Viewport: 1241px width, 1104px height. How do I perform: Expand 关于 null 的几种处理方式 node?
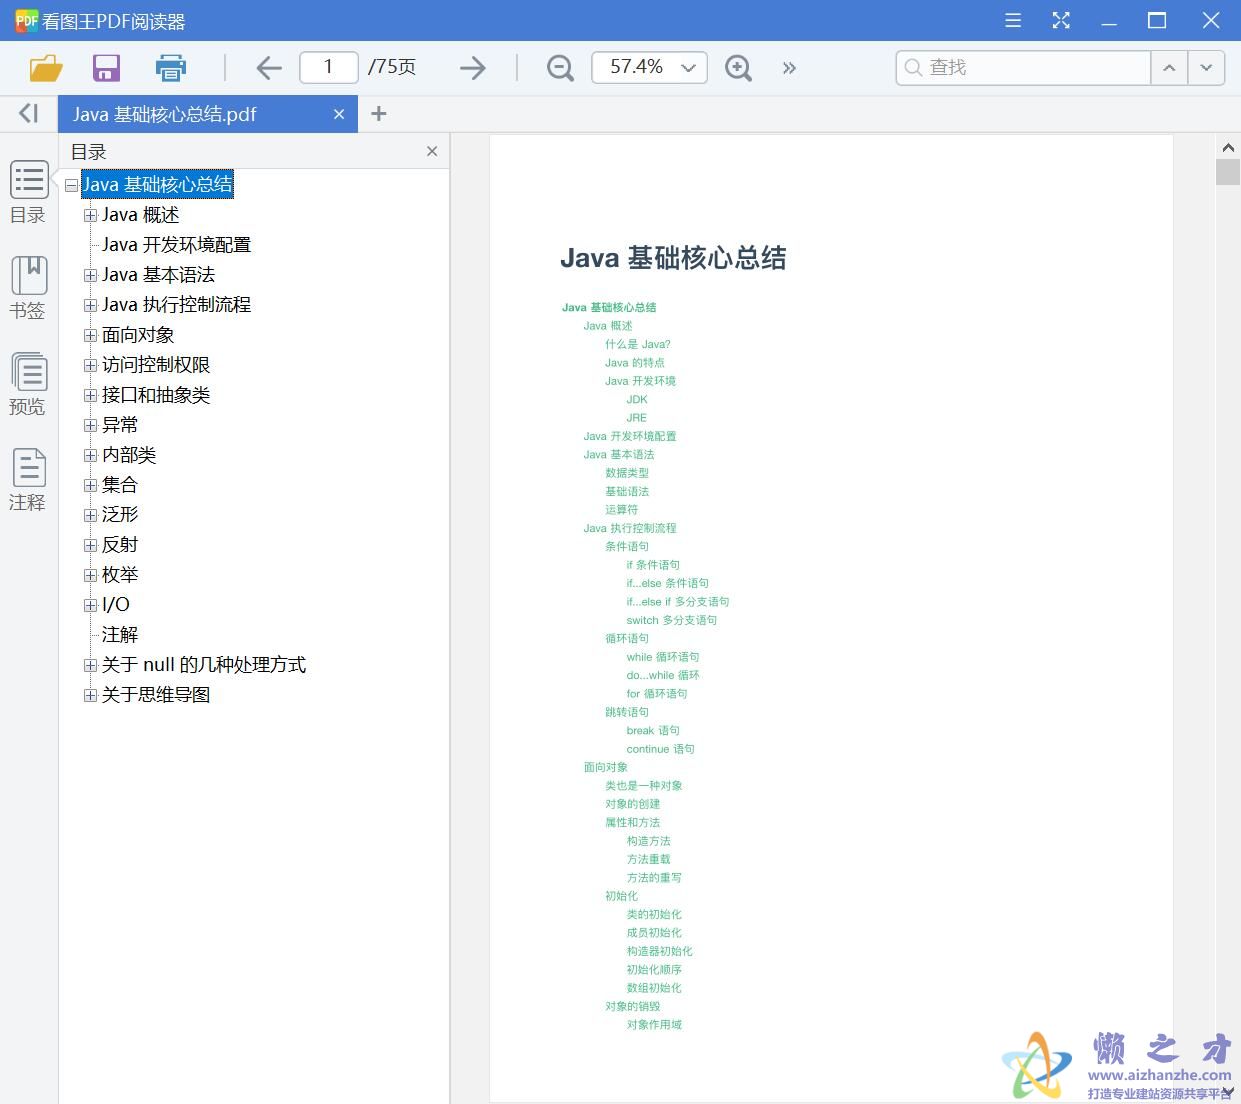pos(90,665)
